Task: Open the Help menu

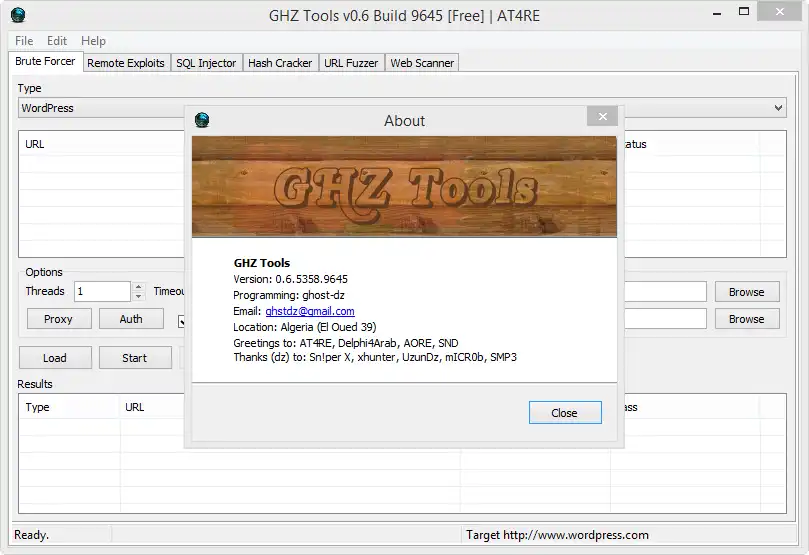Action: [x=93, y=41]
